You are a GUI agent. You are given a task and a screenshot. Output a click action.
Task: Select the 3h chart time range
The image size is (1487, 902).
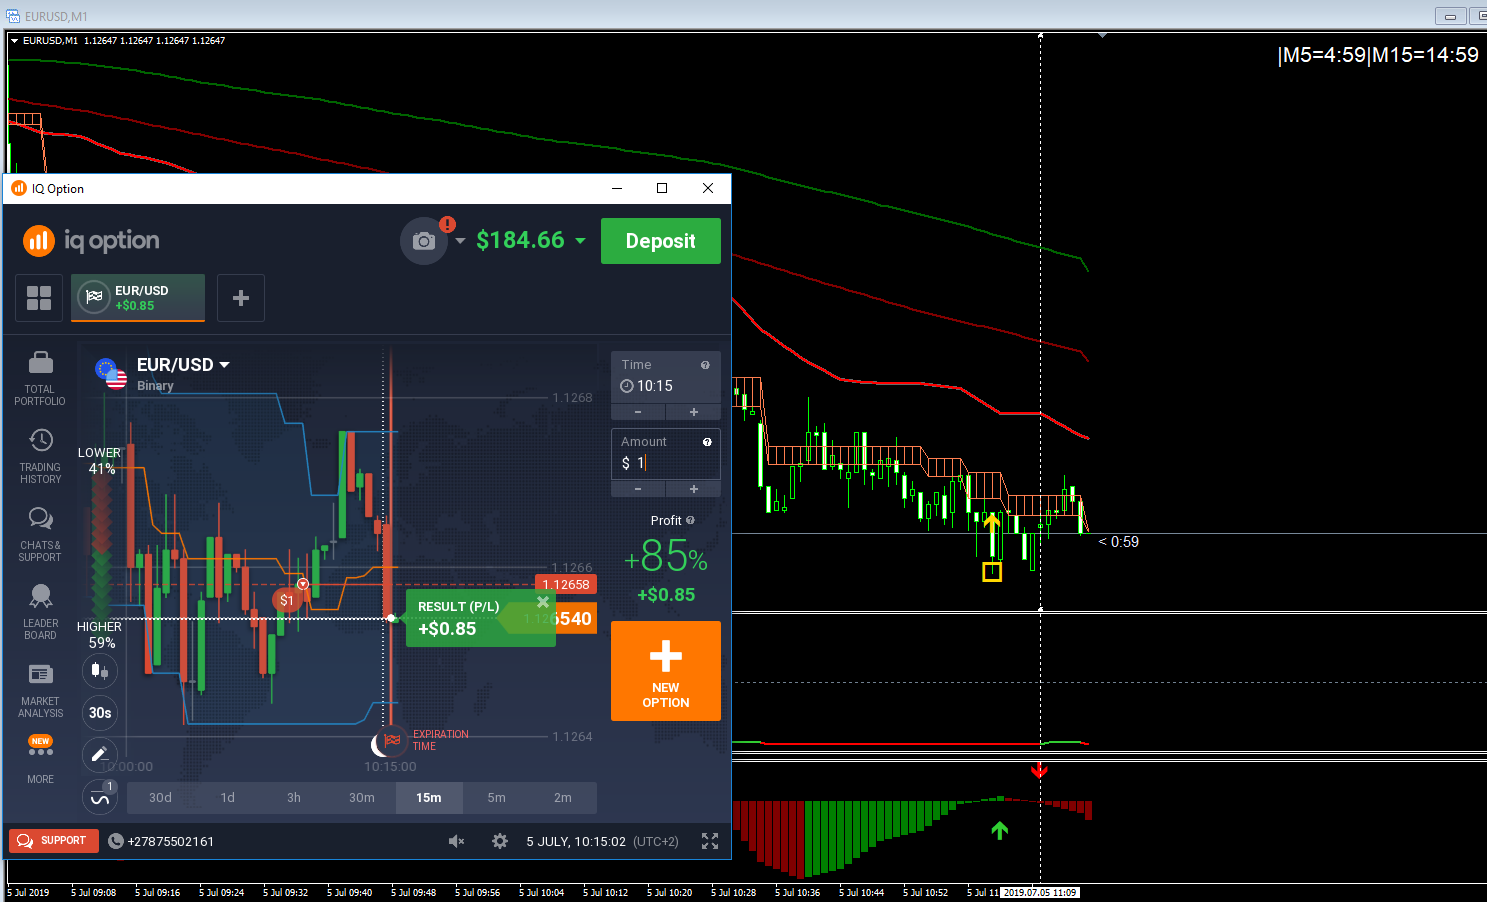[x=294, y=798]
